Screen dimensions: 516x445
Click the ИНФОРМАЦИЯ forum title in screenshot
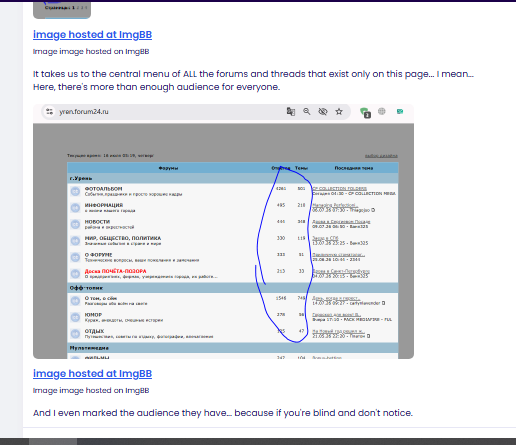(104, 205)
